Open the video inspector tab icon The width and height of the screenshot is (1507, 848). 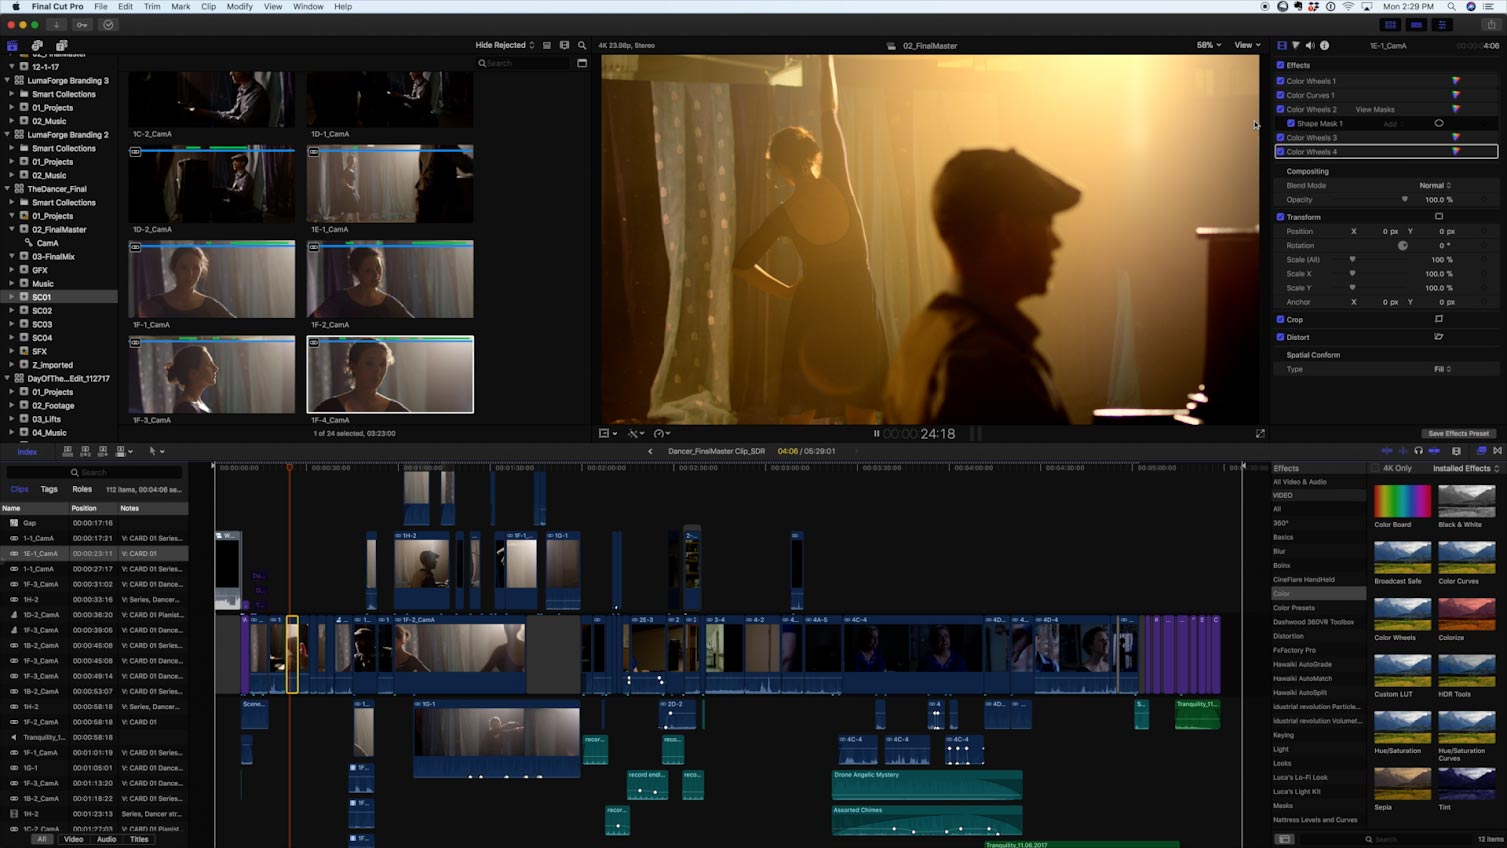1282,45
